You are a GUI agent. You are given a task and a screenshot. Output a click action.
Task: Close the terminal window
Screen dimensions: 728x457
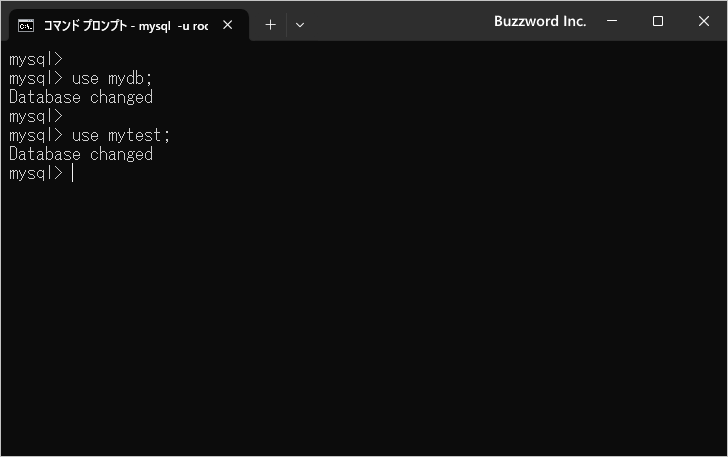pyautogui.click(x=704, y=21)
